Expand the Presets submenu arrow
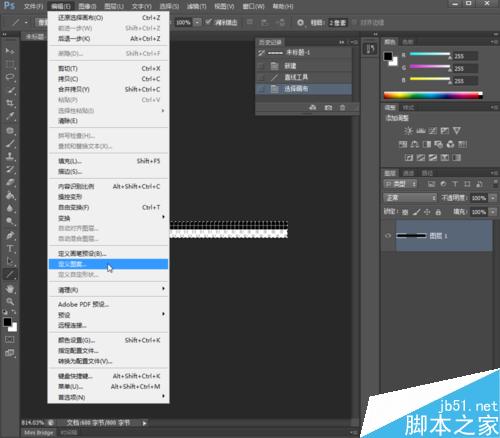This screenshot has width=500, height=438. click(163, 314)
